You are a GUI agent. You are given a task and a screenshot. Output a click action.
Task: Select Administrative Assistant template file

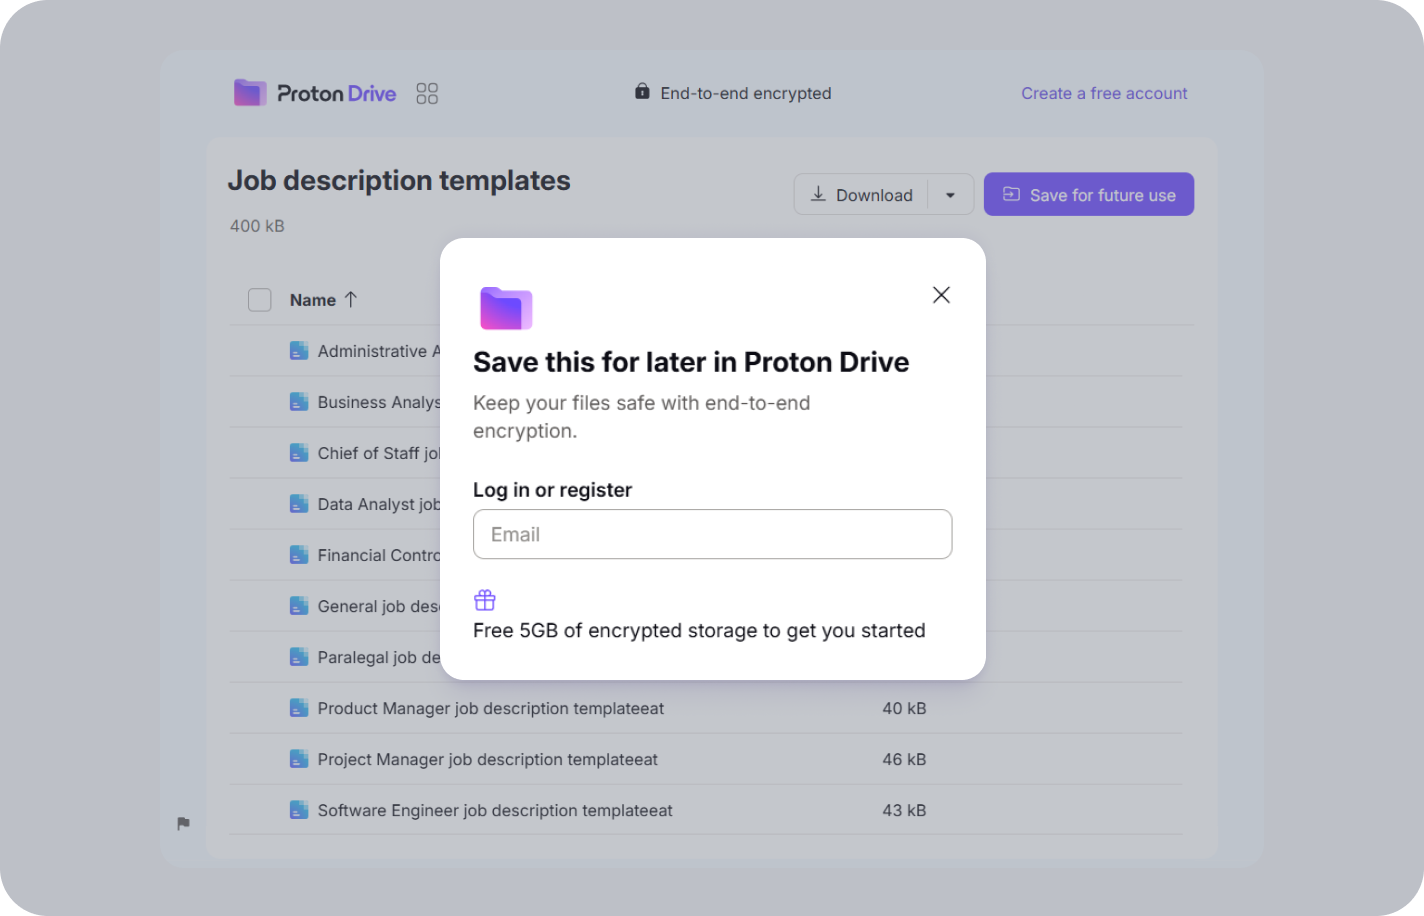(378, 351)
